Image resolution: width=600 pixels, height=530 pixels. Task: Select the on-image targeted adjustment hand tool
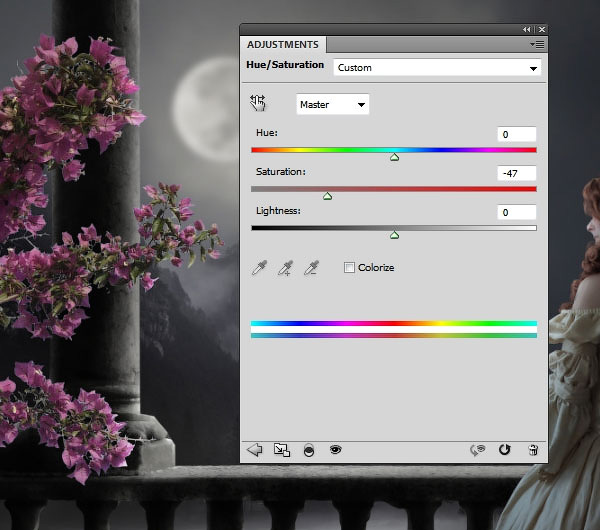(x=258, y=103)
